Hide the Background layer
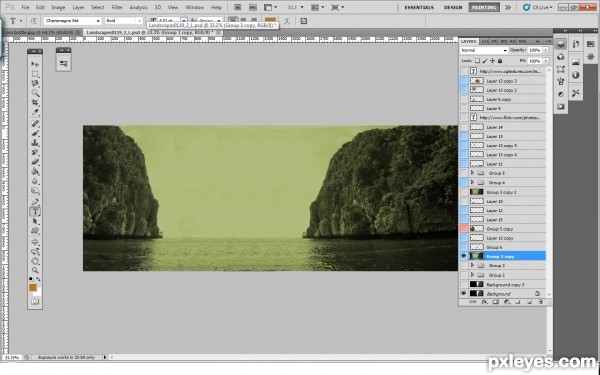This screenshot has width=600, height=375. tap(463, 293)
